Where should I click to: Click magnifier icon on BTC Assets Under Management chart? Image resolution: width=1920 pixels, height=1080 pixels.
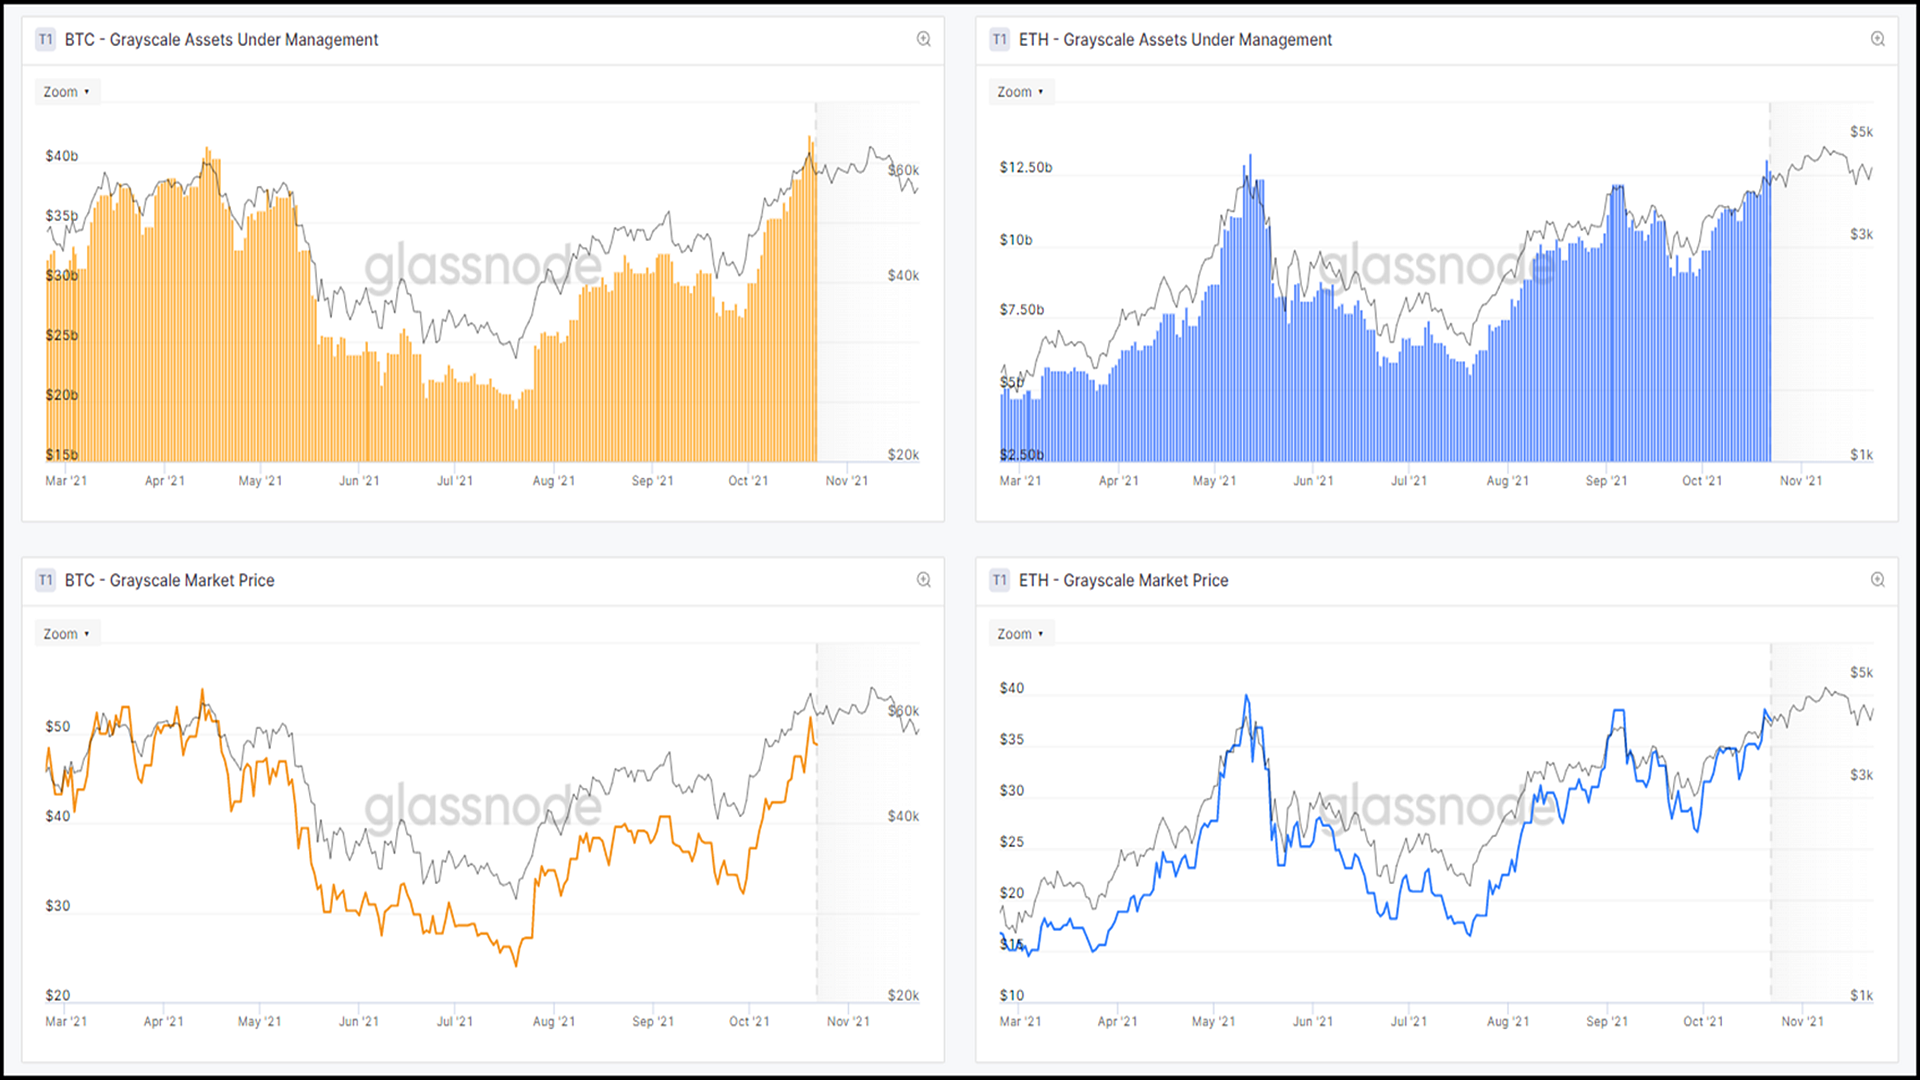pos(923,39)
